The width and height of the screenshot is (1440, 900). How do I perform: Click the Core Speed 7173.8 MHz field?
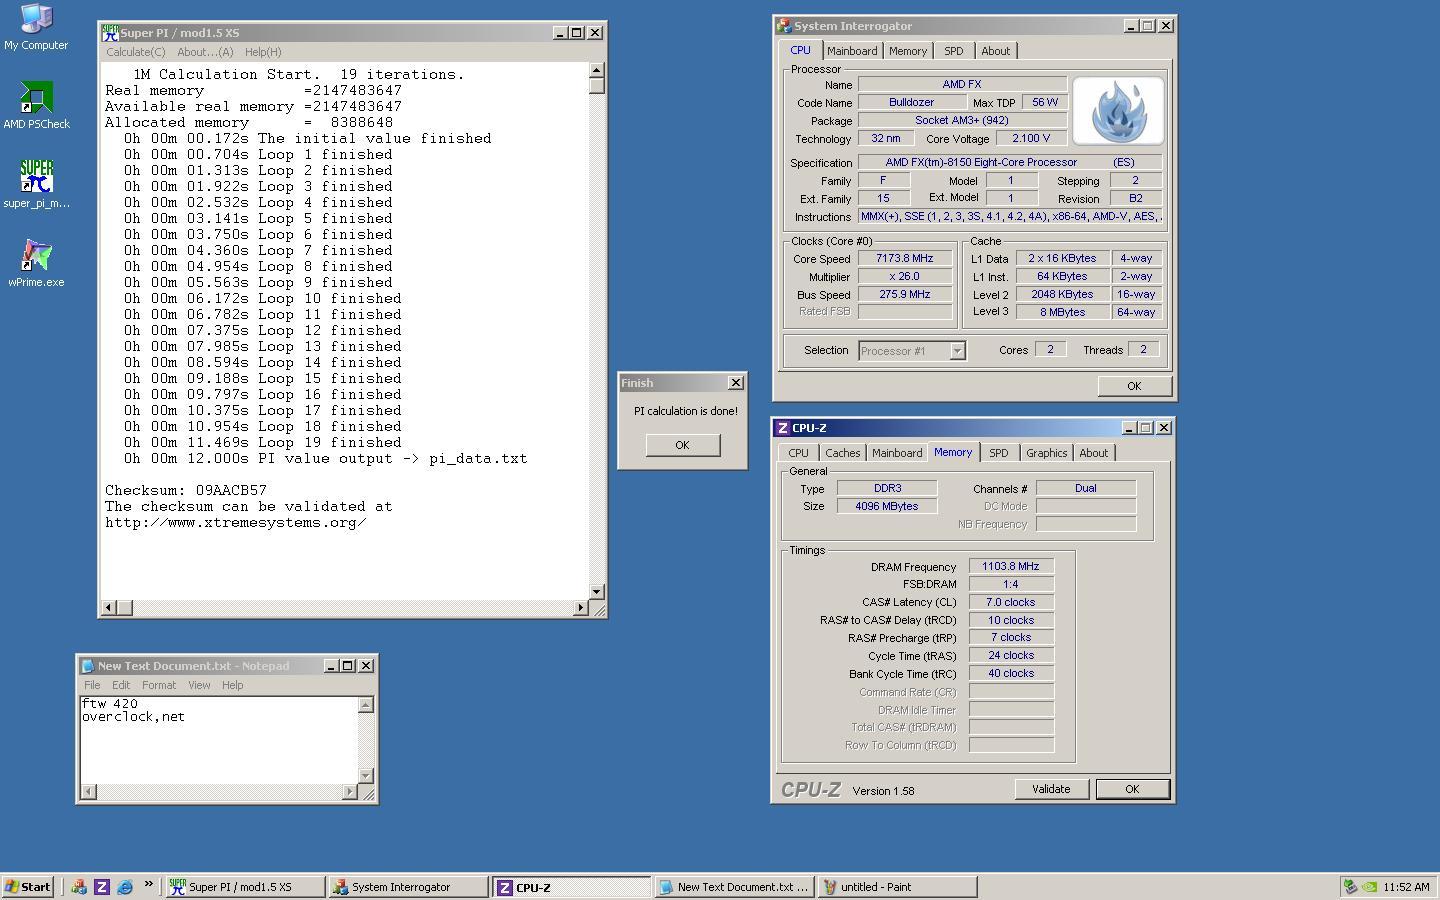pyautogui.click(x=905, y=258)
